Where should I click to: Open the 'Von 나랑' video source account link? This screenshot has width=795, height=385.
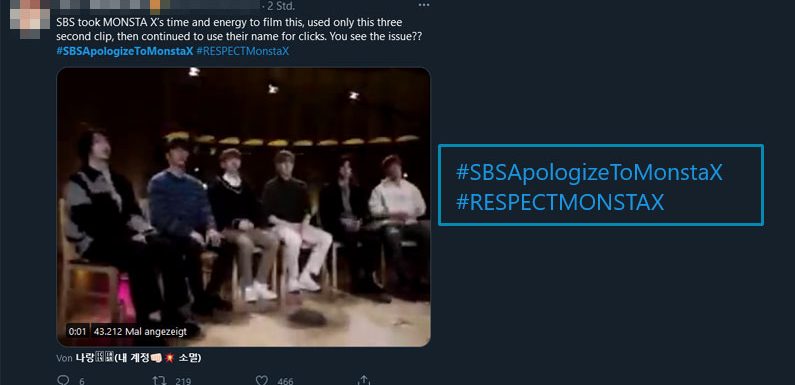(129, 358)
